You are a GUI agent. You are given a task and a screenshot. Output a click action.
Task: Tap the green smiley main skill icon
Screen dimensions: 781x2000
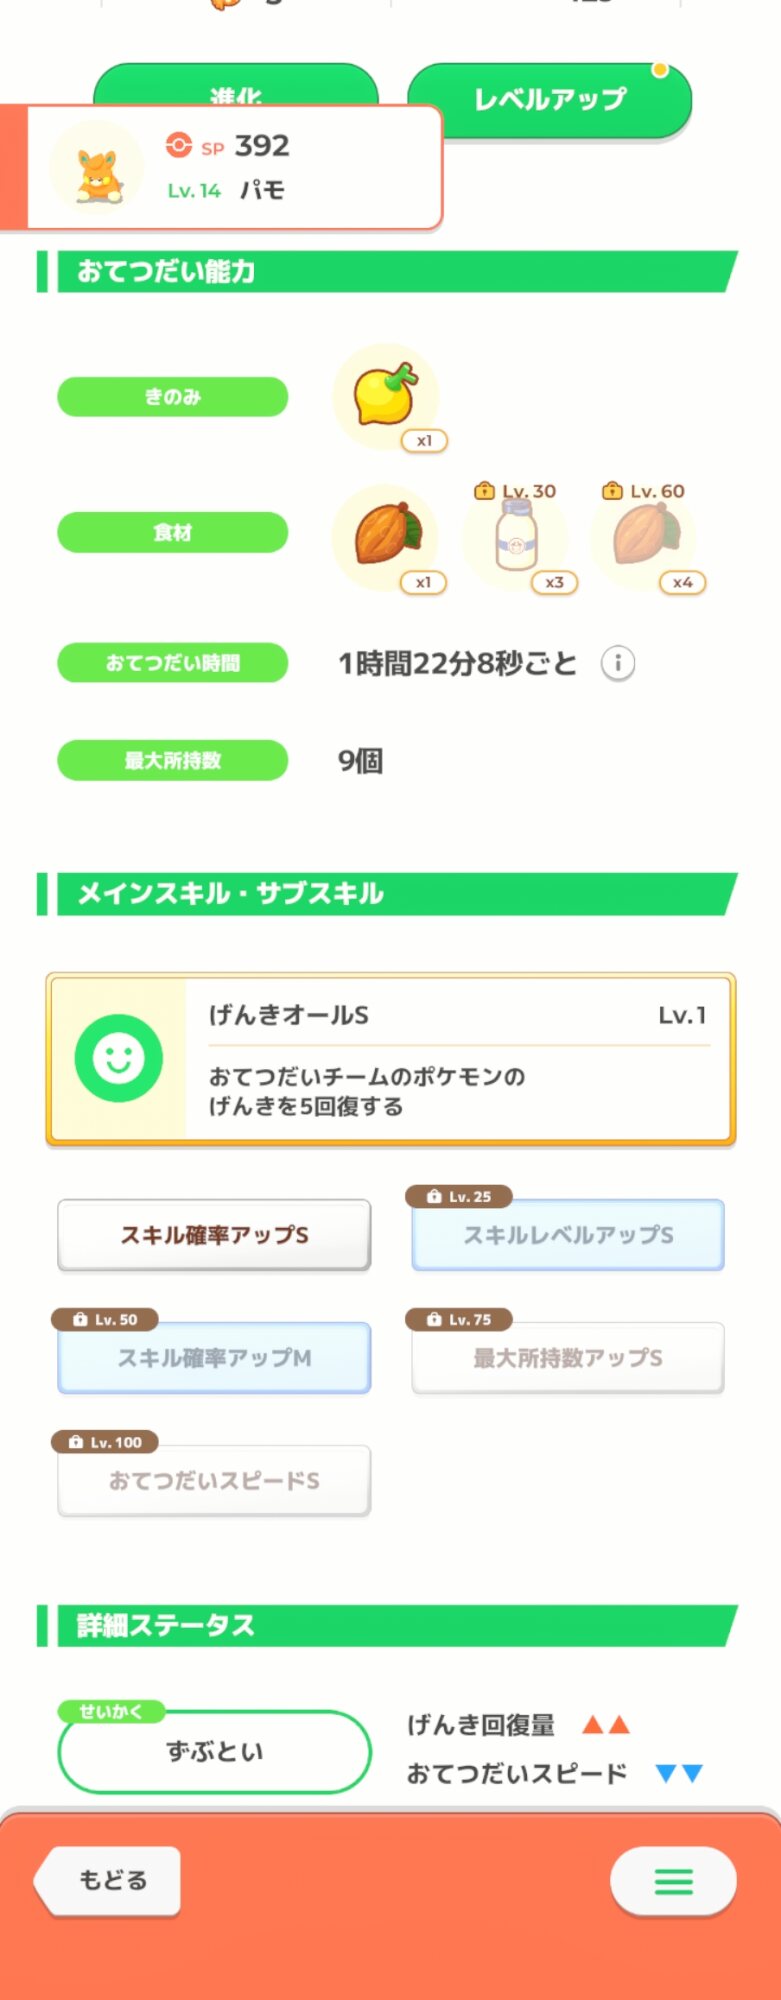click(x=119, y=1058)
